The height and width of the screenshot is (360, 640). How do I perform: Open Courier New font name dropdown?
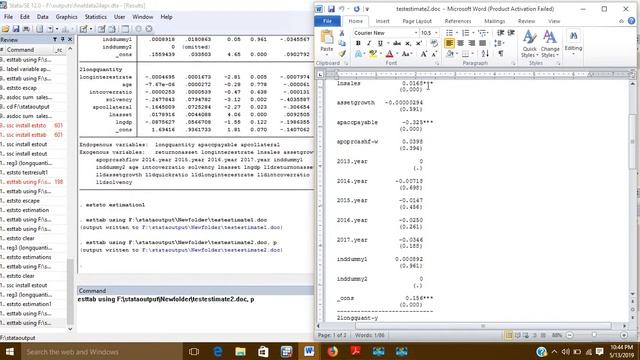(416, 33)
